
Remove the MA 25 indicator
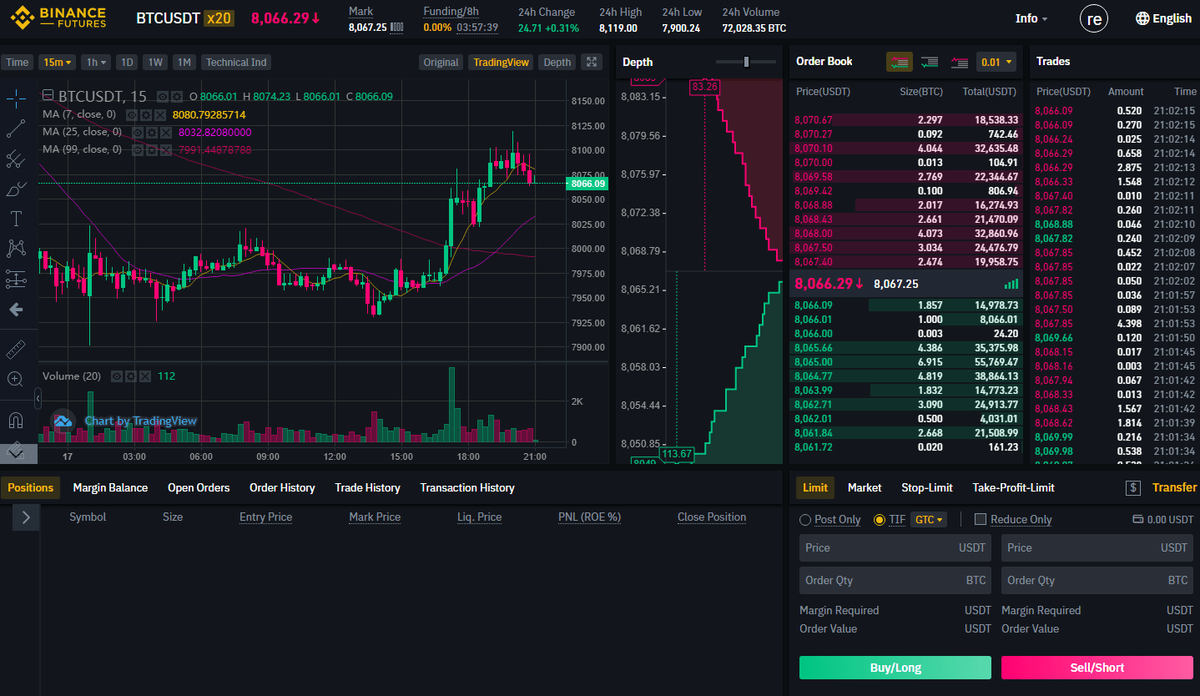click(165, 132)
